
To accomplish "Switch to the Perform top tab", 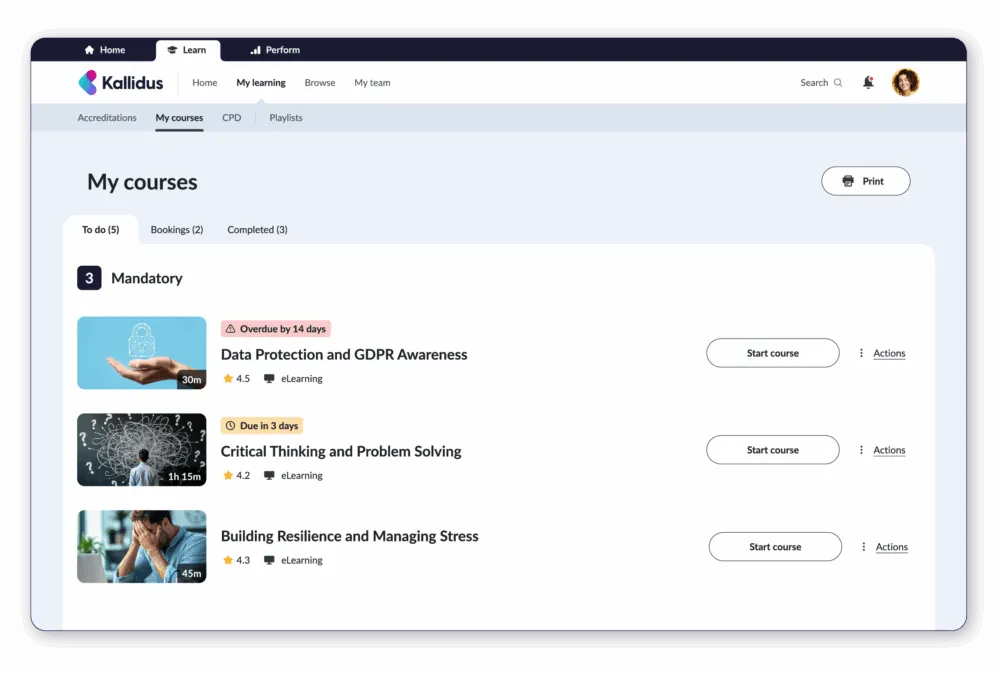I will click(275, 50).
